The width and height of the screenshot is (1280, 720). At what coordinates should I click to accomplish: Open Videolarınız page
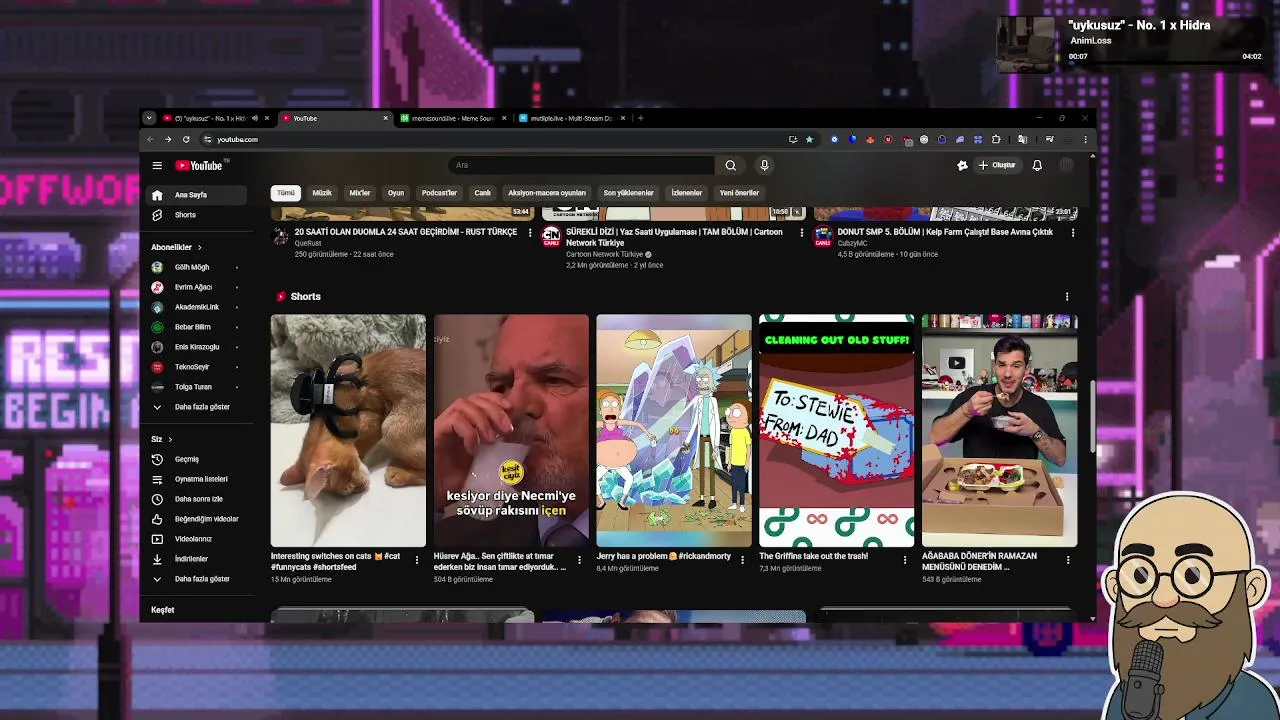click(197, 539)
